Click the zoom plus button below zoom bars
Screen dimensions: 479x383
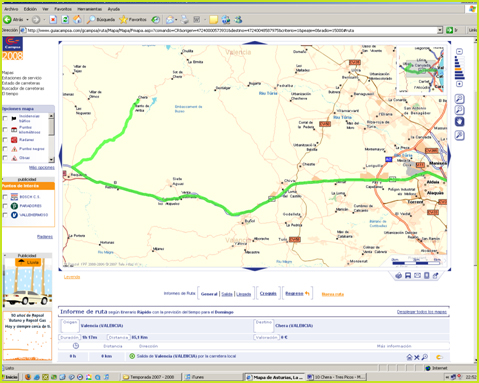pos(459,84)
